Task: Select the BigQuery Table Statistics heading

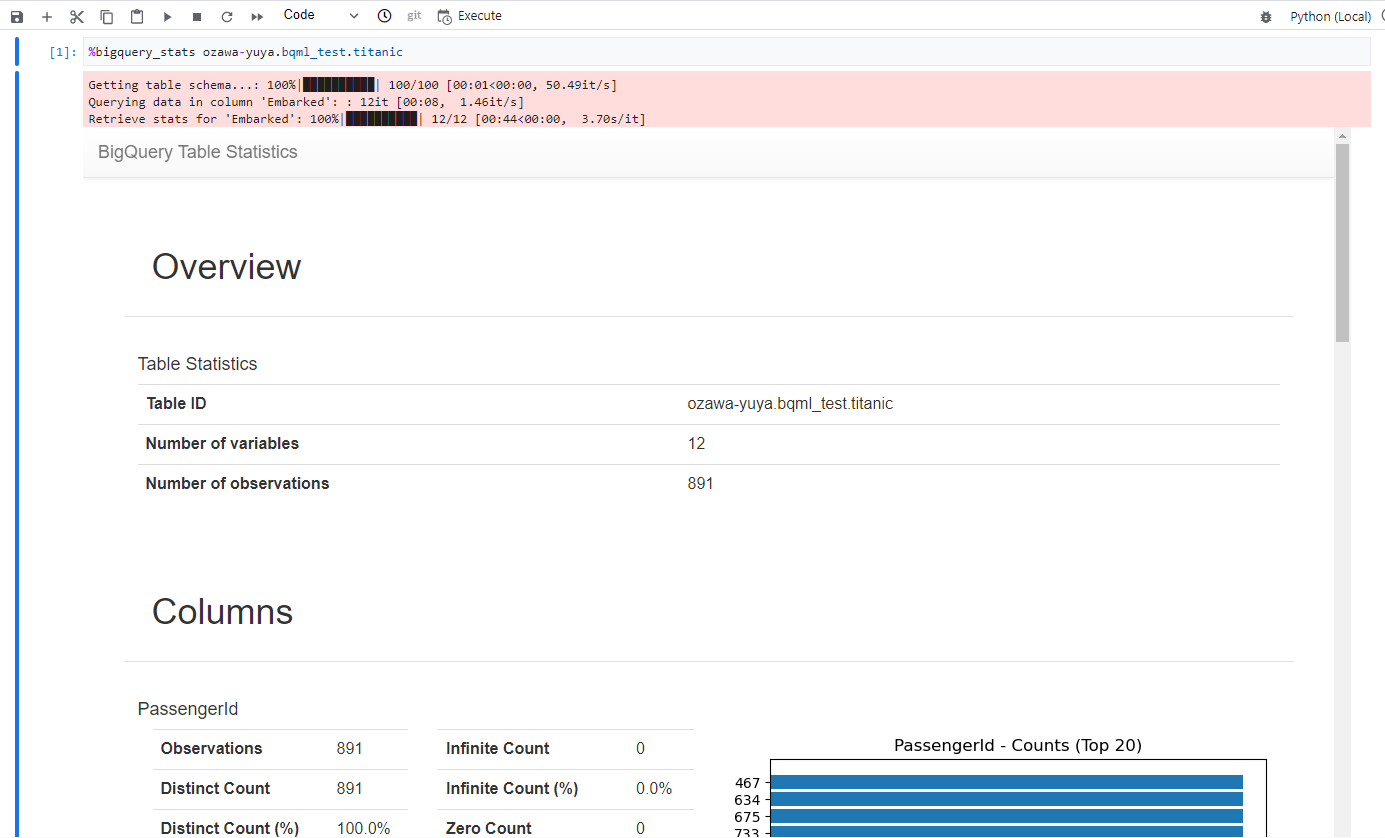Action: [x=197, y=151]
